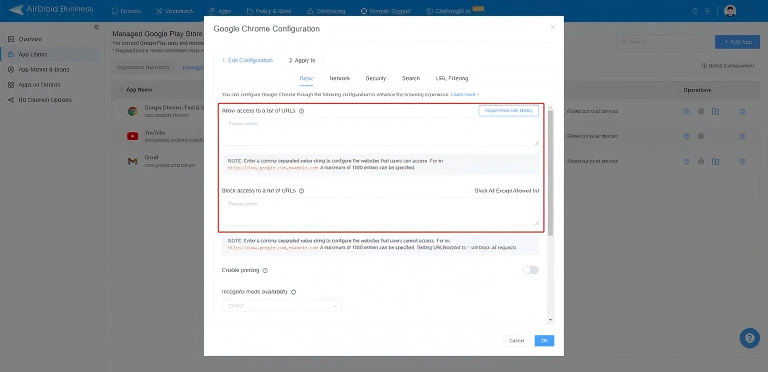Focus the Block access URLs text area
The image size is (768, 372).
pos(381,211)
